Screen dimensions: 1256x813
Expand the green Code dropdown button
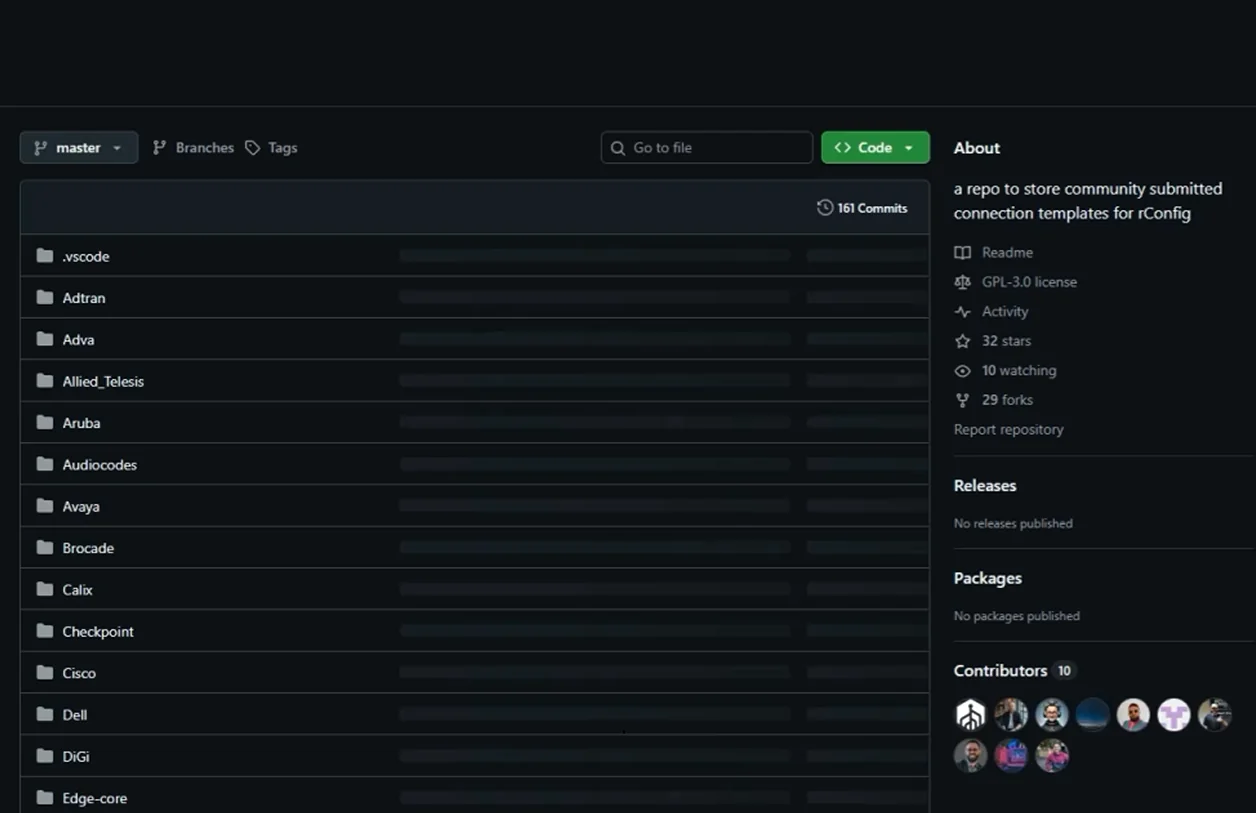[875, 147]
